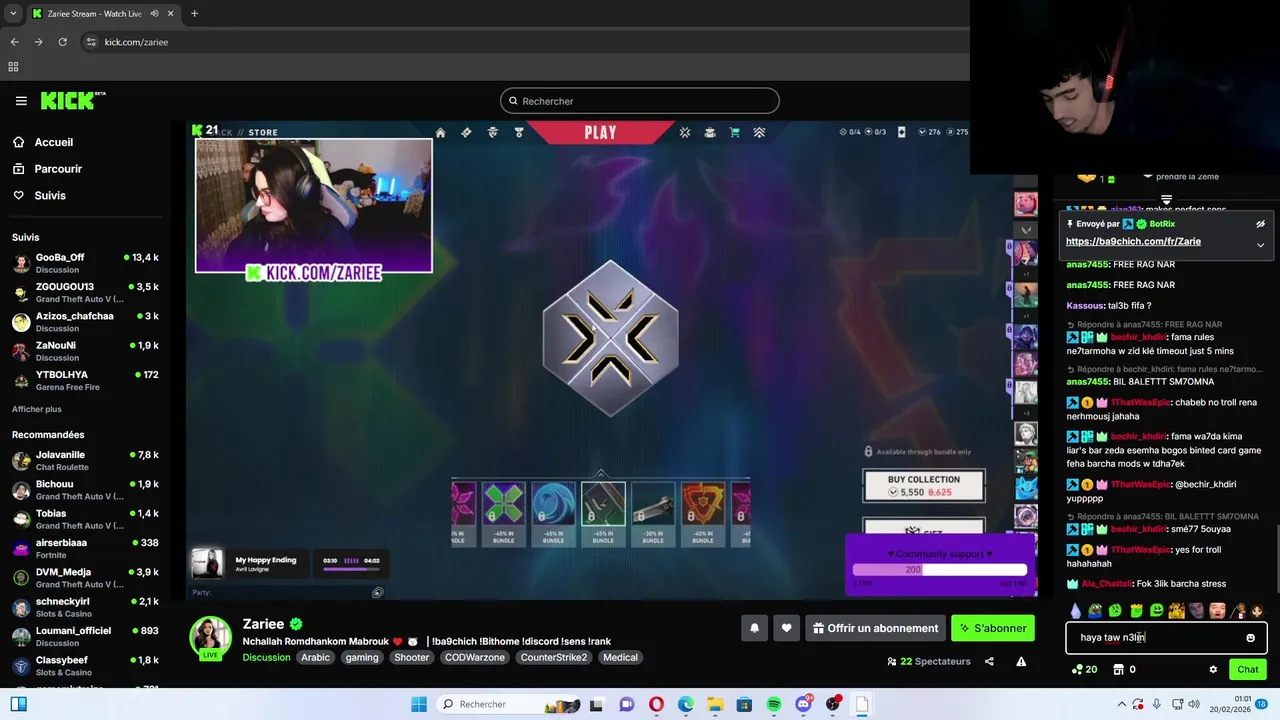Go forward in browser history
1280x720 pixels.
(x=38, y=42)
